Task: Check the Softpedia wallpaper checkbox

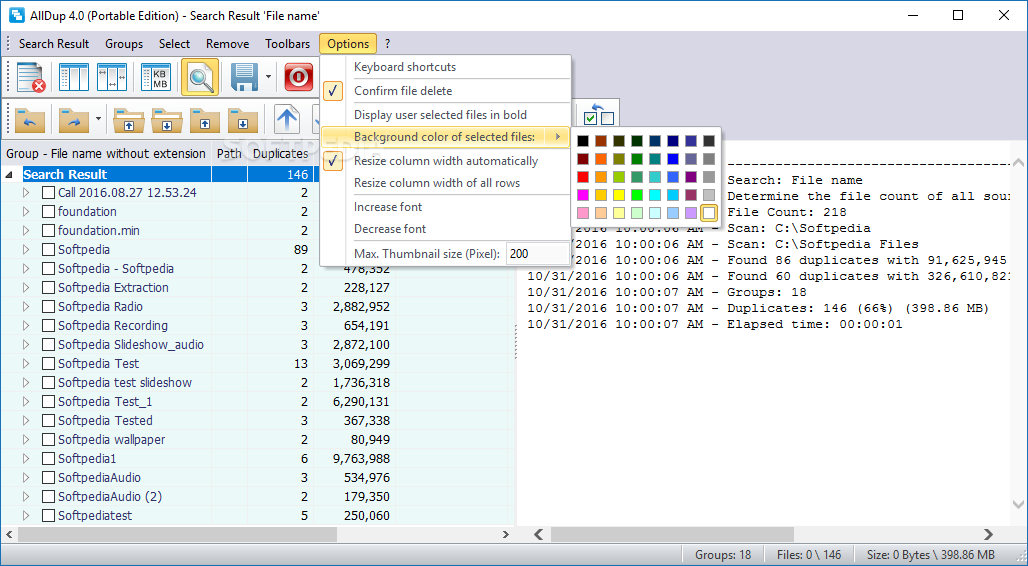Action: (x=48, y=440)
